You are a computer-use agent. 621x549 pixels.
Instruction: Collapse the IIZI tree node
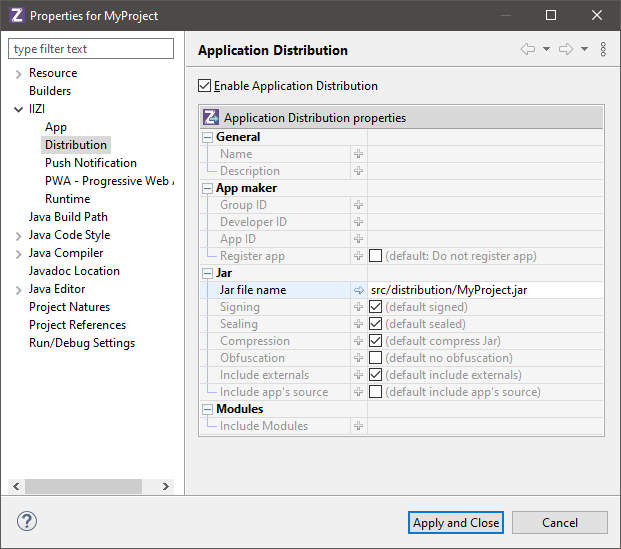(18, 109)
